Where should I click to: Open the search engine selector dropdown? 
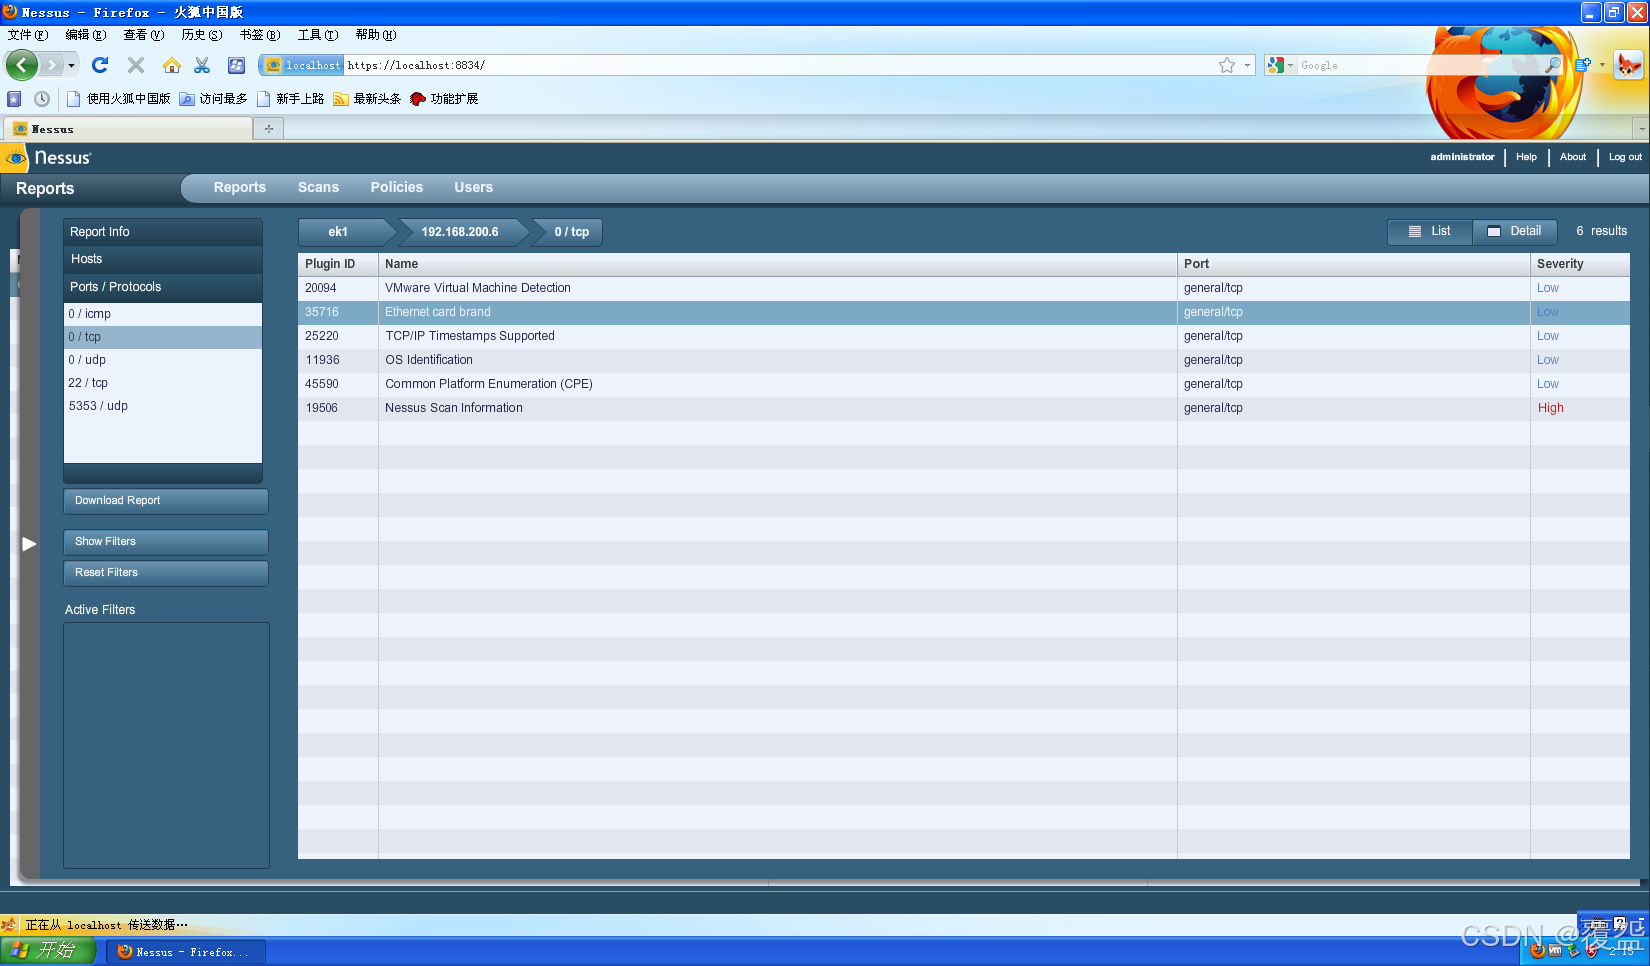pyautogui.click(x=1290, y=65)
